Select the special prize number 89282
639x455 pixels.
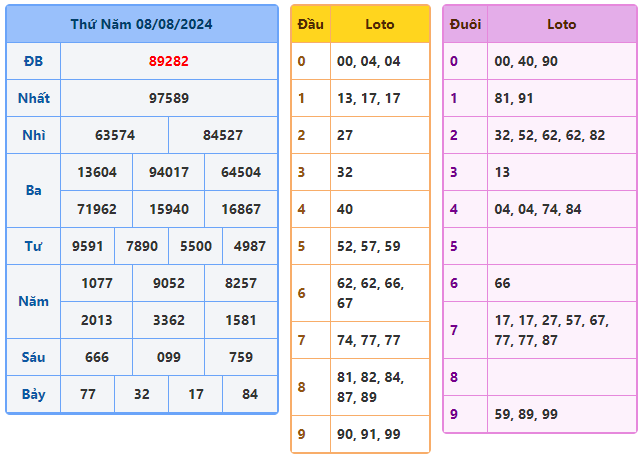168,61
